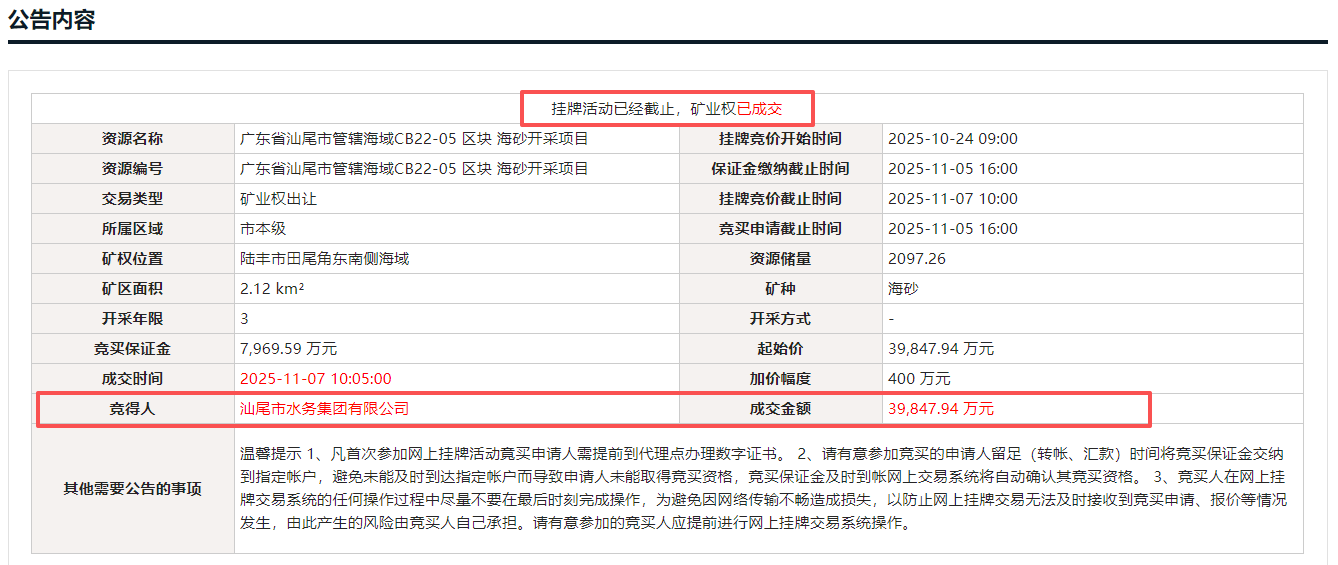Image resolution: width=1338 pixels, height=565 pixels.
Task: Click the 挂牌竞价截止时间 value 2025-11-07 10:00
Action: [x=952, y=199]
